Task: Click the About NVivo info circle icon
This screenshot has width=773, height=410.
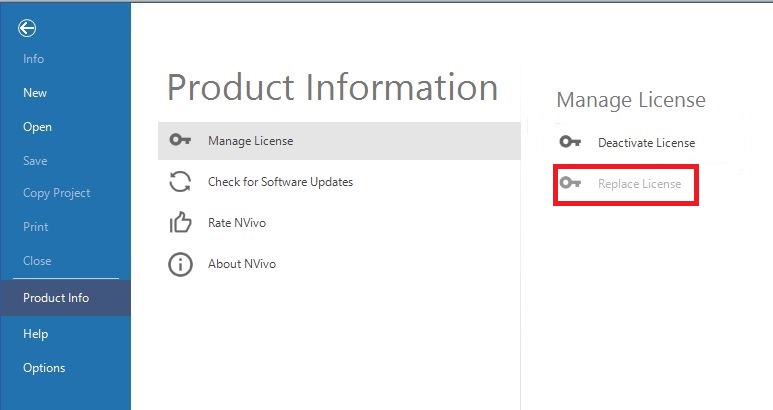Action: coord(180,264)
